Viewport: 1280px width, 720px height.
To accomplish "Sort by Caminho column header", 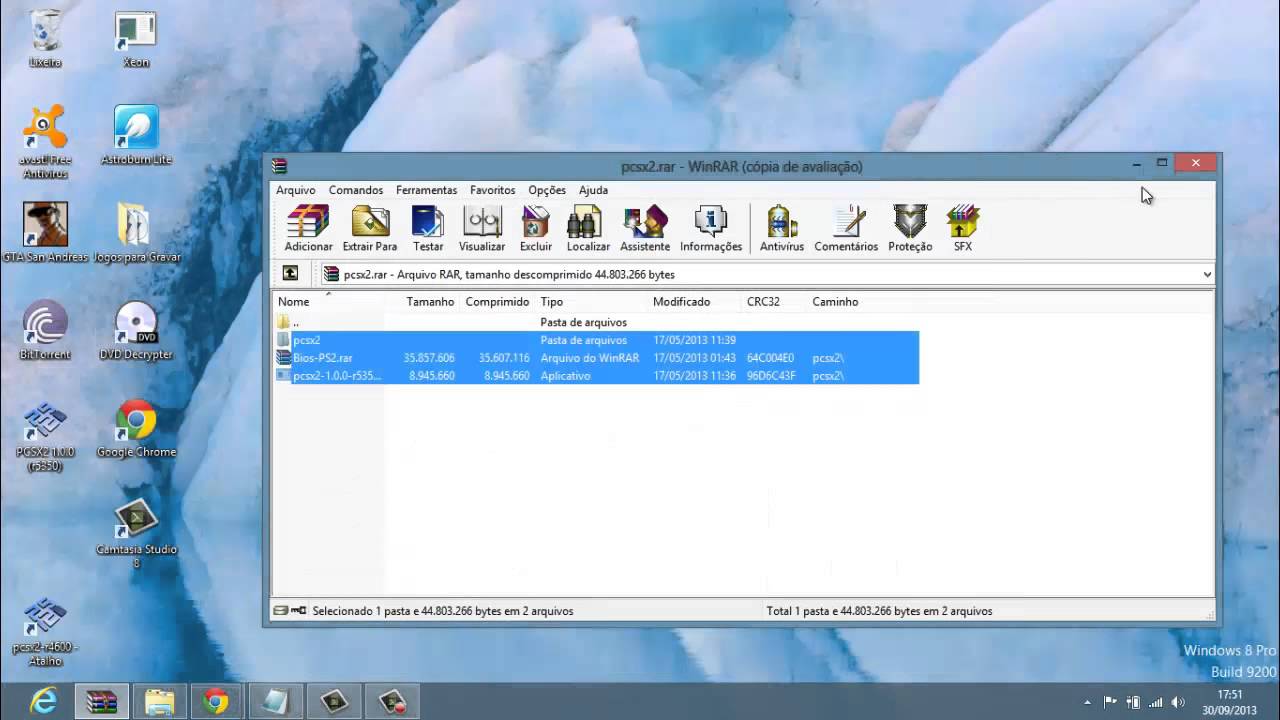I will pyautogui.click(x=862, y=301).
